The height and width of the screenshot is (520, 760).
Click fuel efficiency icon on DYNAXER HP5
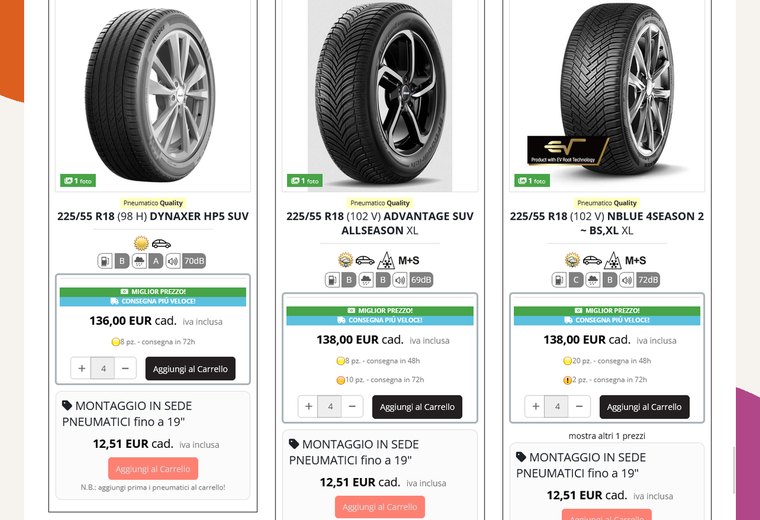click(105, 261)
